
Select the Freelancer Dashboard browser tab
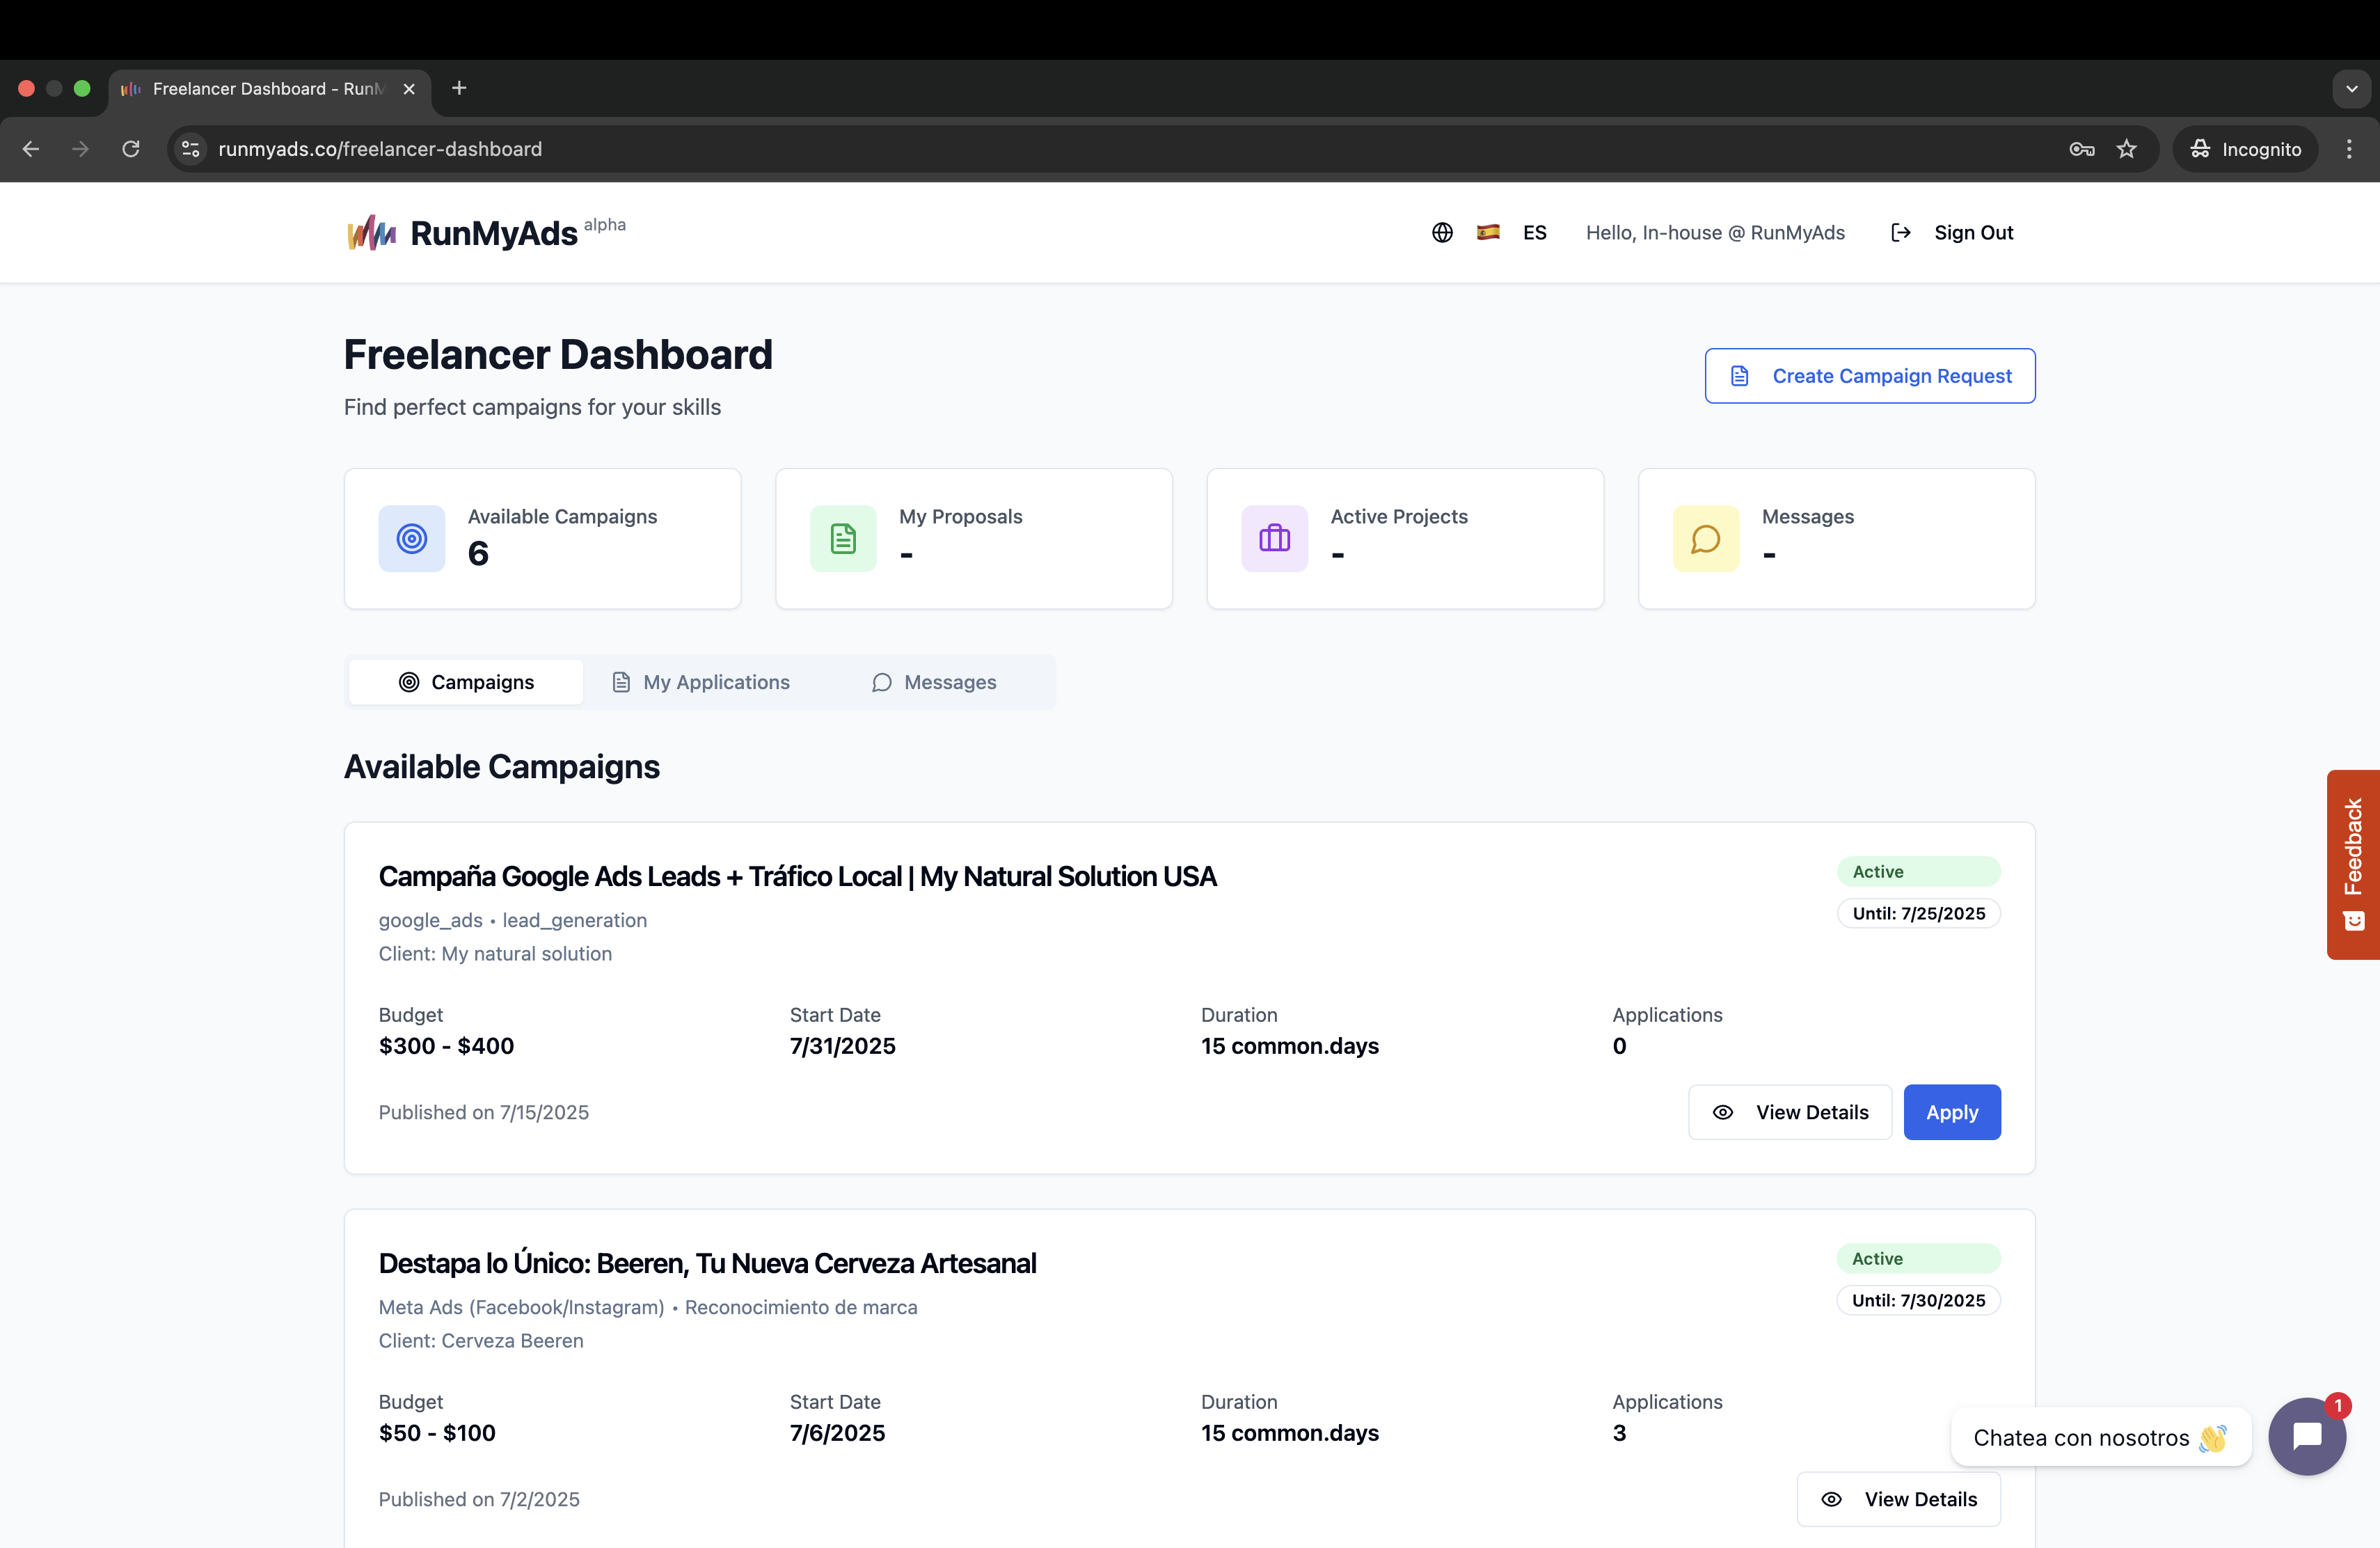pyautogui.click(x=270, y=89)
